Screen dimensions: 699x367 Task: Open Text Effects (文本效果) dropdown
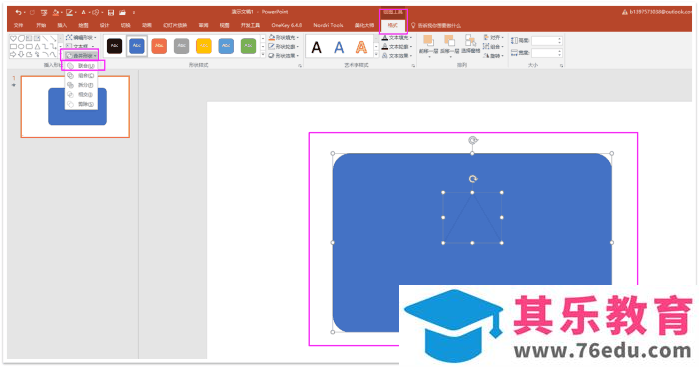tap(397, 56)
